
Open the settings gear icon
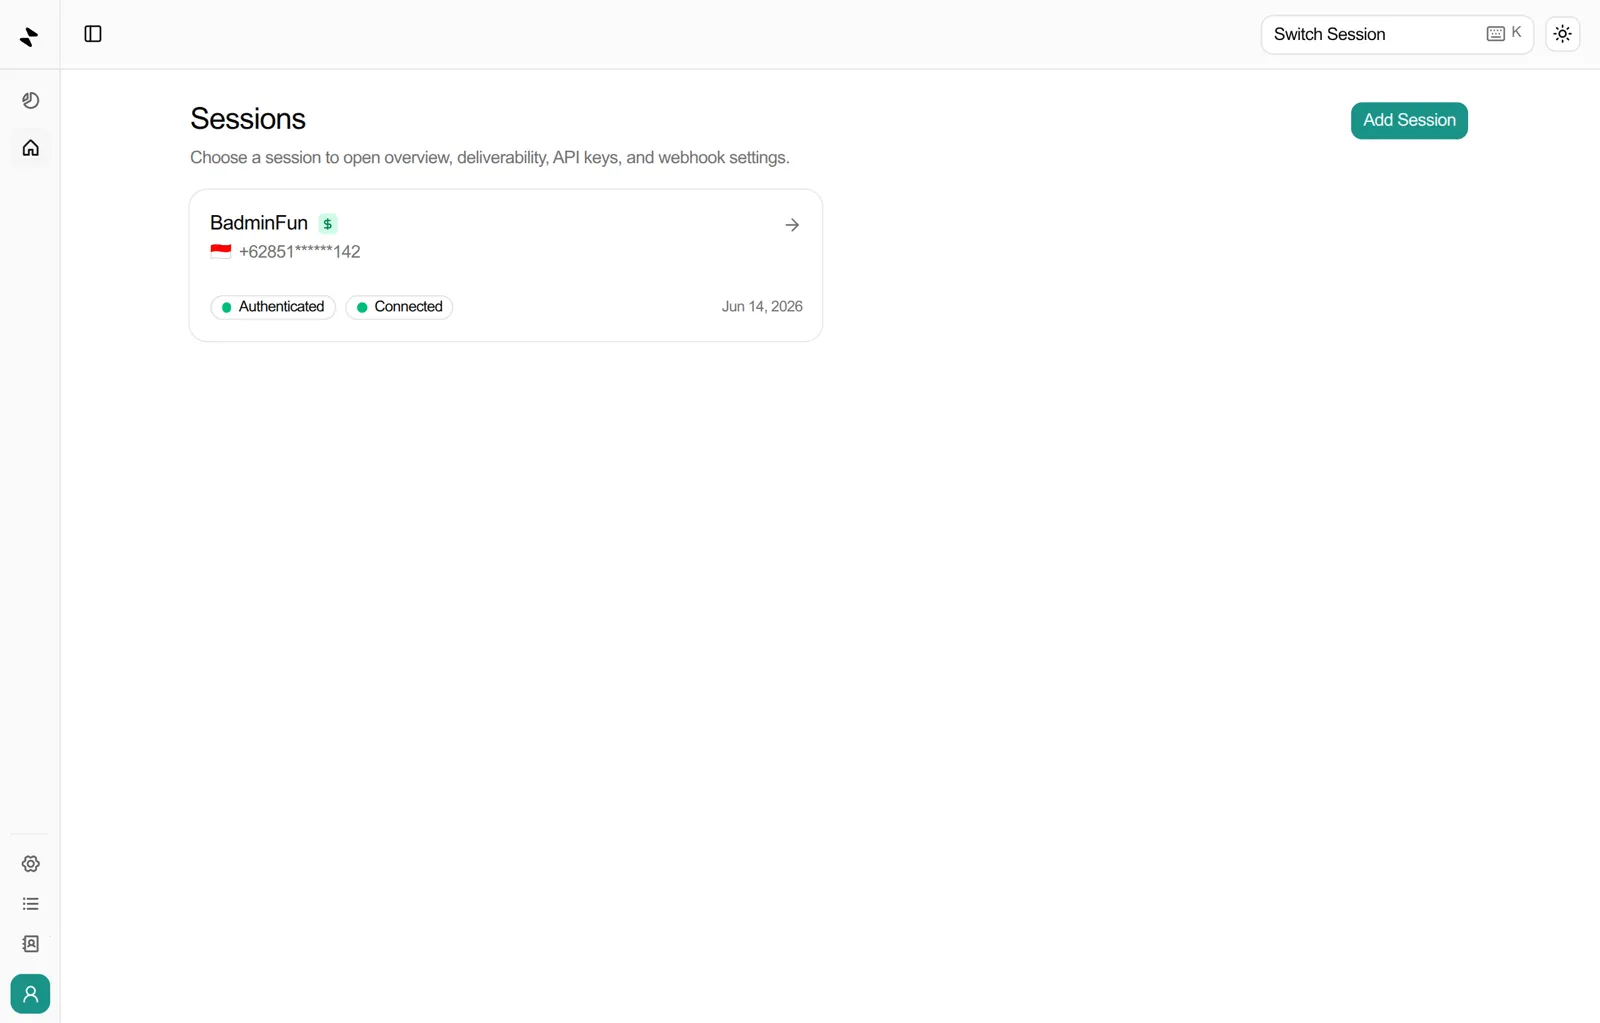pos(31,863)
